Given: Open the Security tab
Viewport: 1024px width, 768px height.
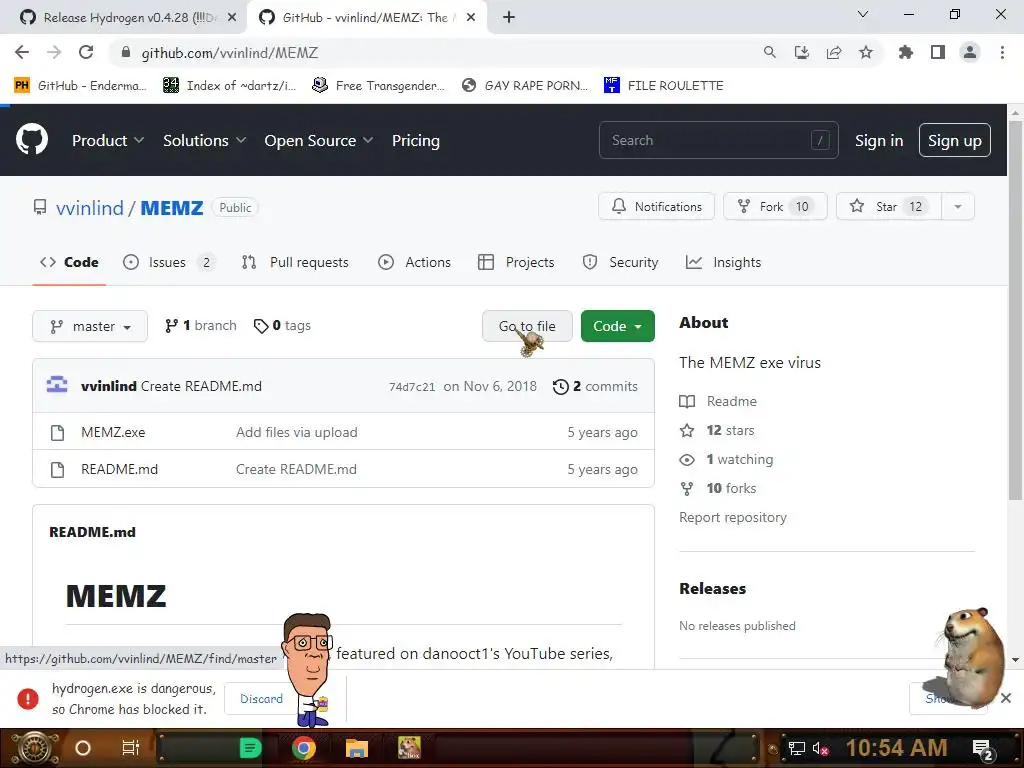Looking at the screenshot, I should 620,263.
